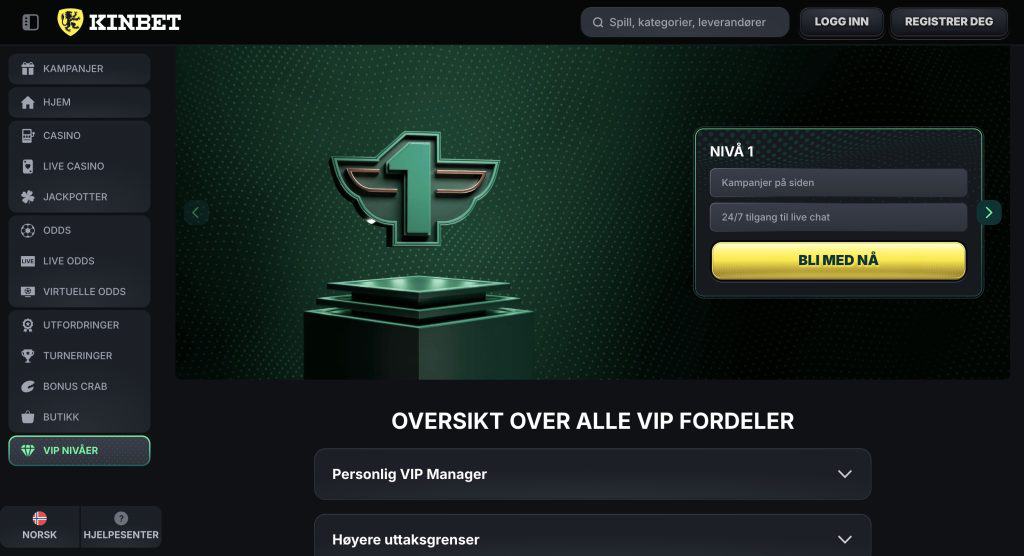Click the Logg inn button

tap(841, 22)
